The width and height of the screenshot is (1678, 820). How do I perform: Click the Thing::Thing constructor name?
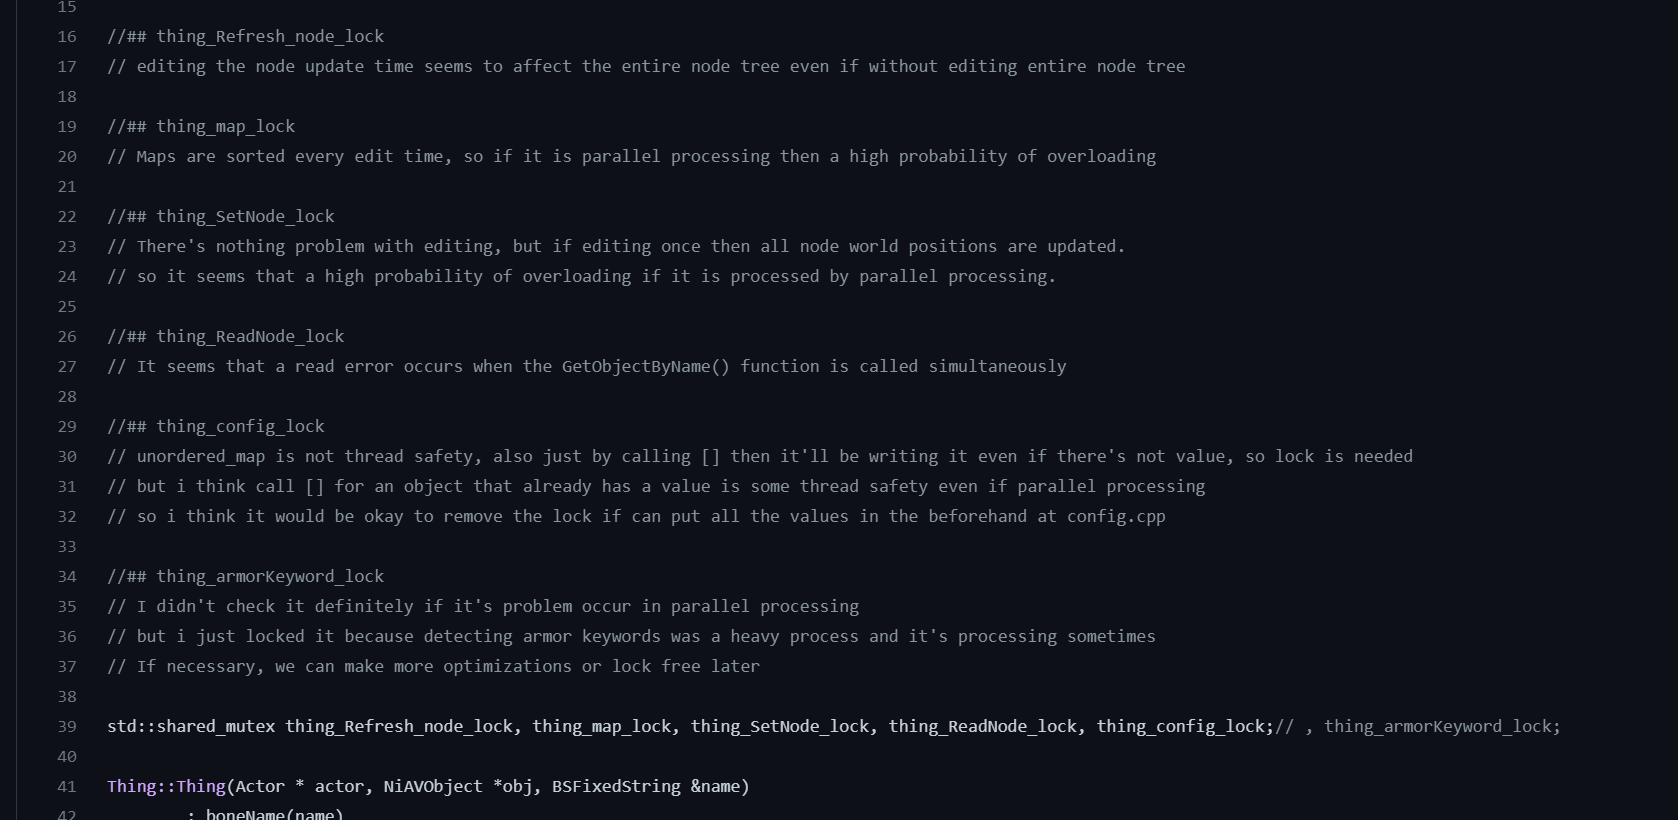[x=166, y=787]
